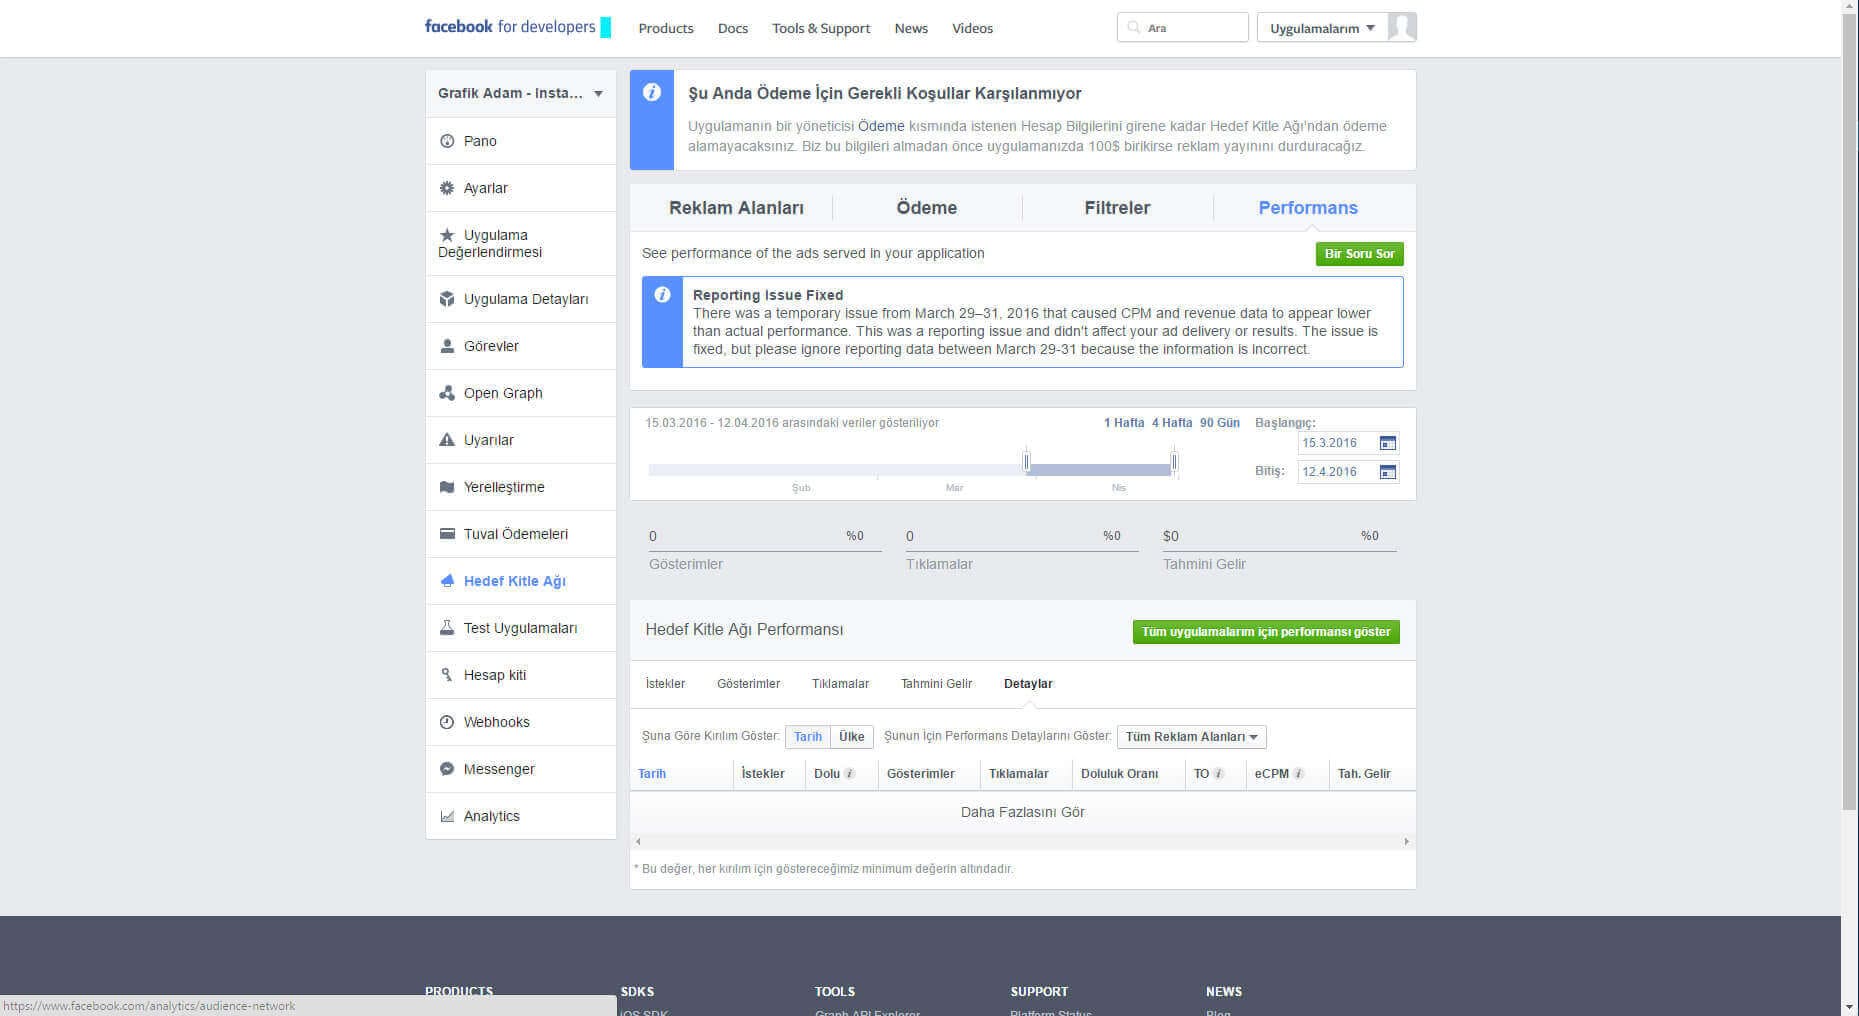Click the Dolu column info icon
The image size is (1859, 1016).
[x=849, y=774]
